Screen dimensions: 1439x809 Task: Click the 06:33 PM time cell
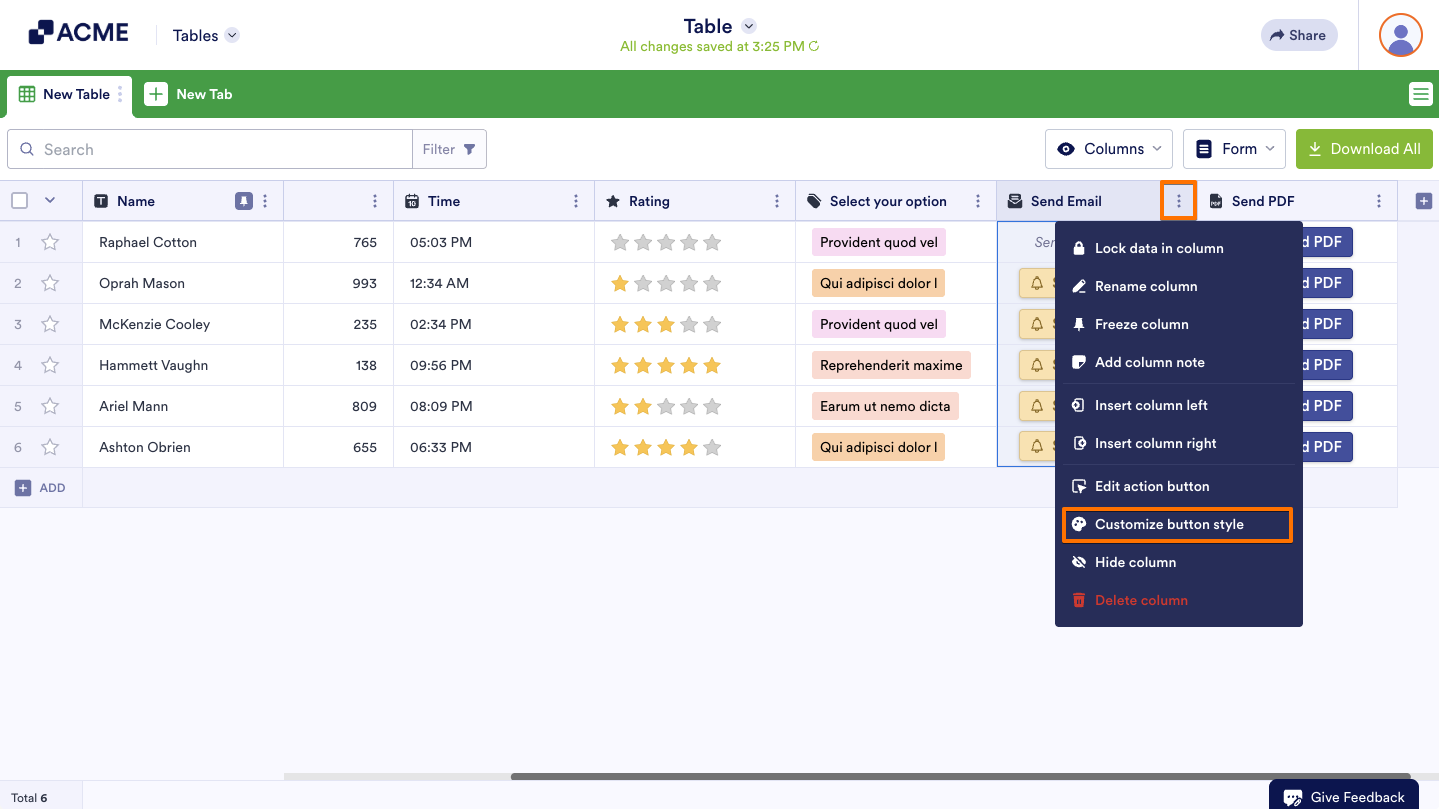(x=494, y=447)
